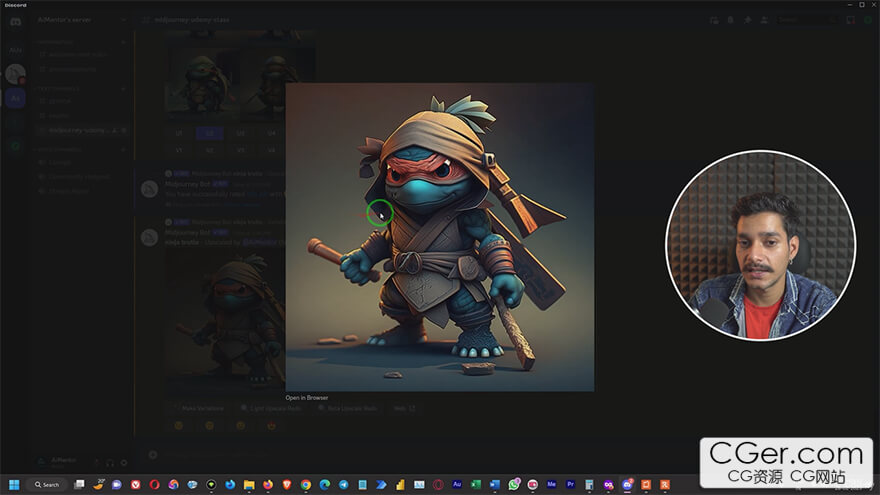Join the Community Hangout voice channel

coord(81,176)
